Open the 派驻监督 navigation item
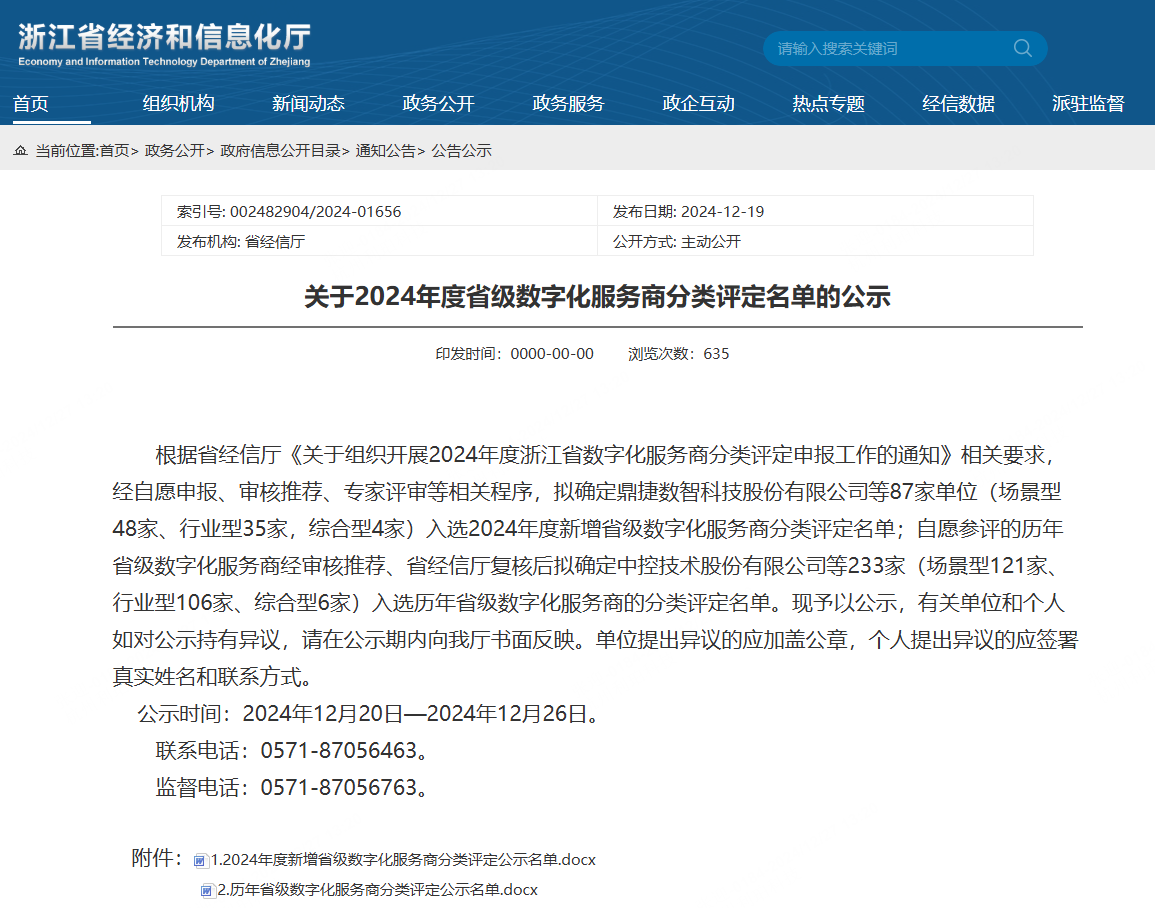 [x=1088, y=104]
